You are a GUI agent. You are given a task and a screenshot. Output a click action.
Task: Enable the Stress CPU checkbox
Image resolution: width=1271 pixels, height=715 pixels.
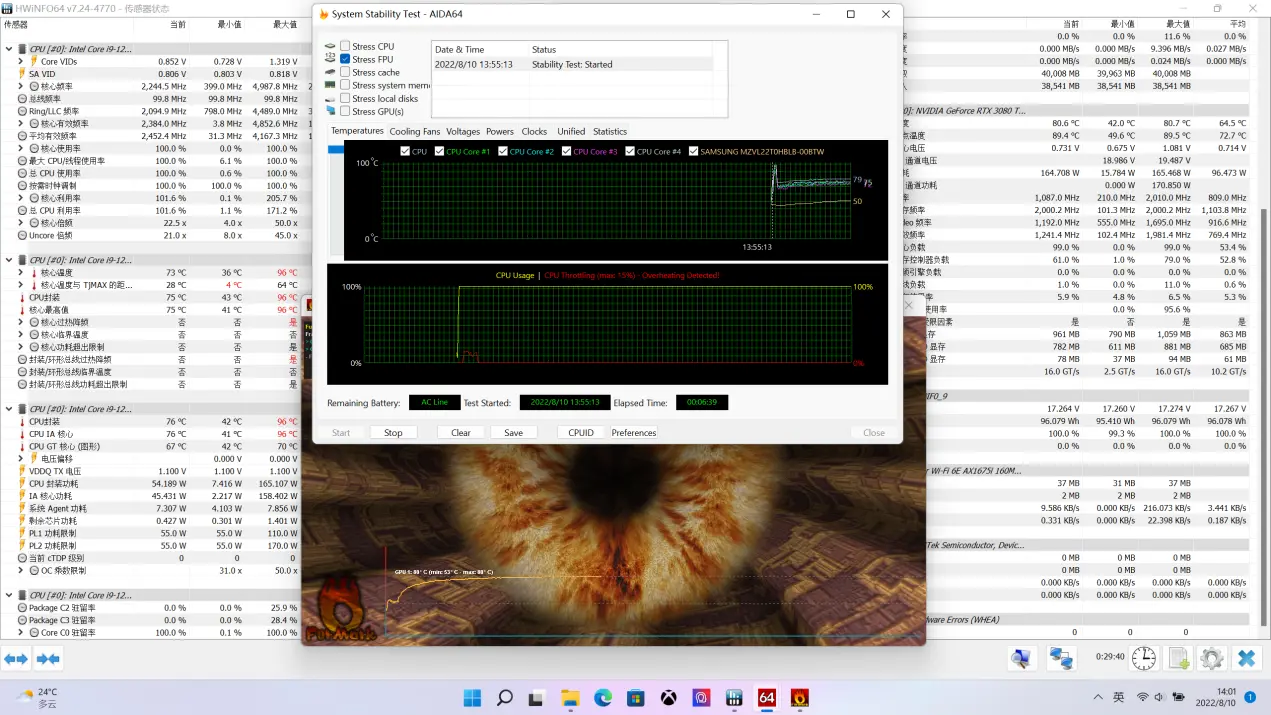345,46
